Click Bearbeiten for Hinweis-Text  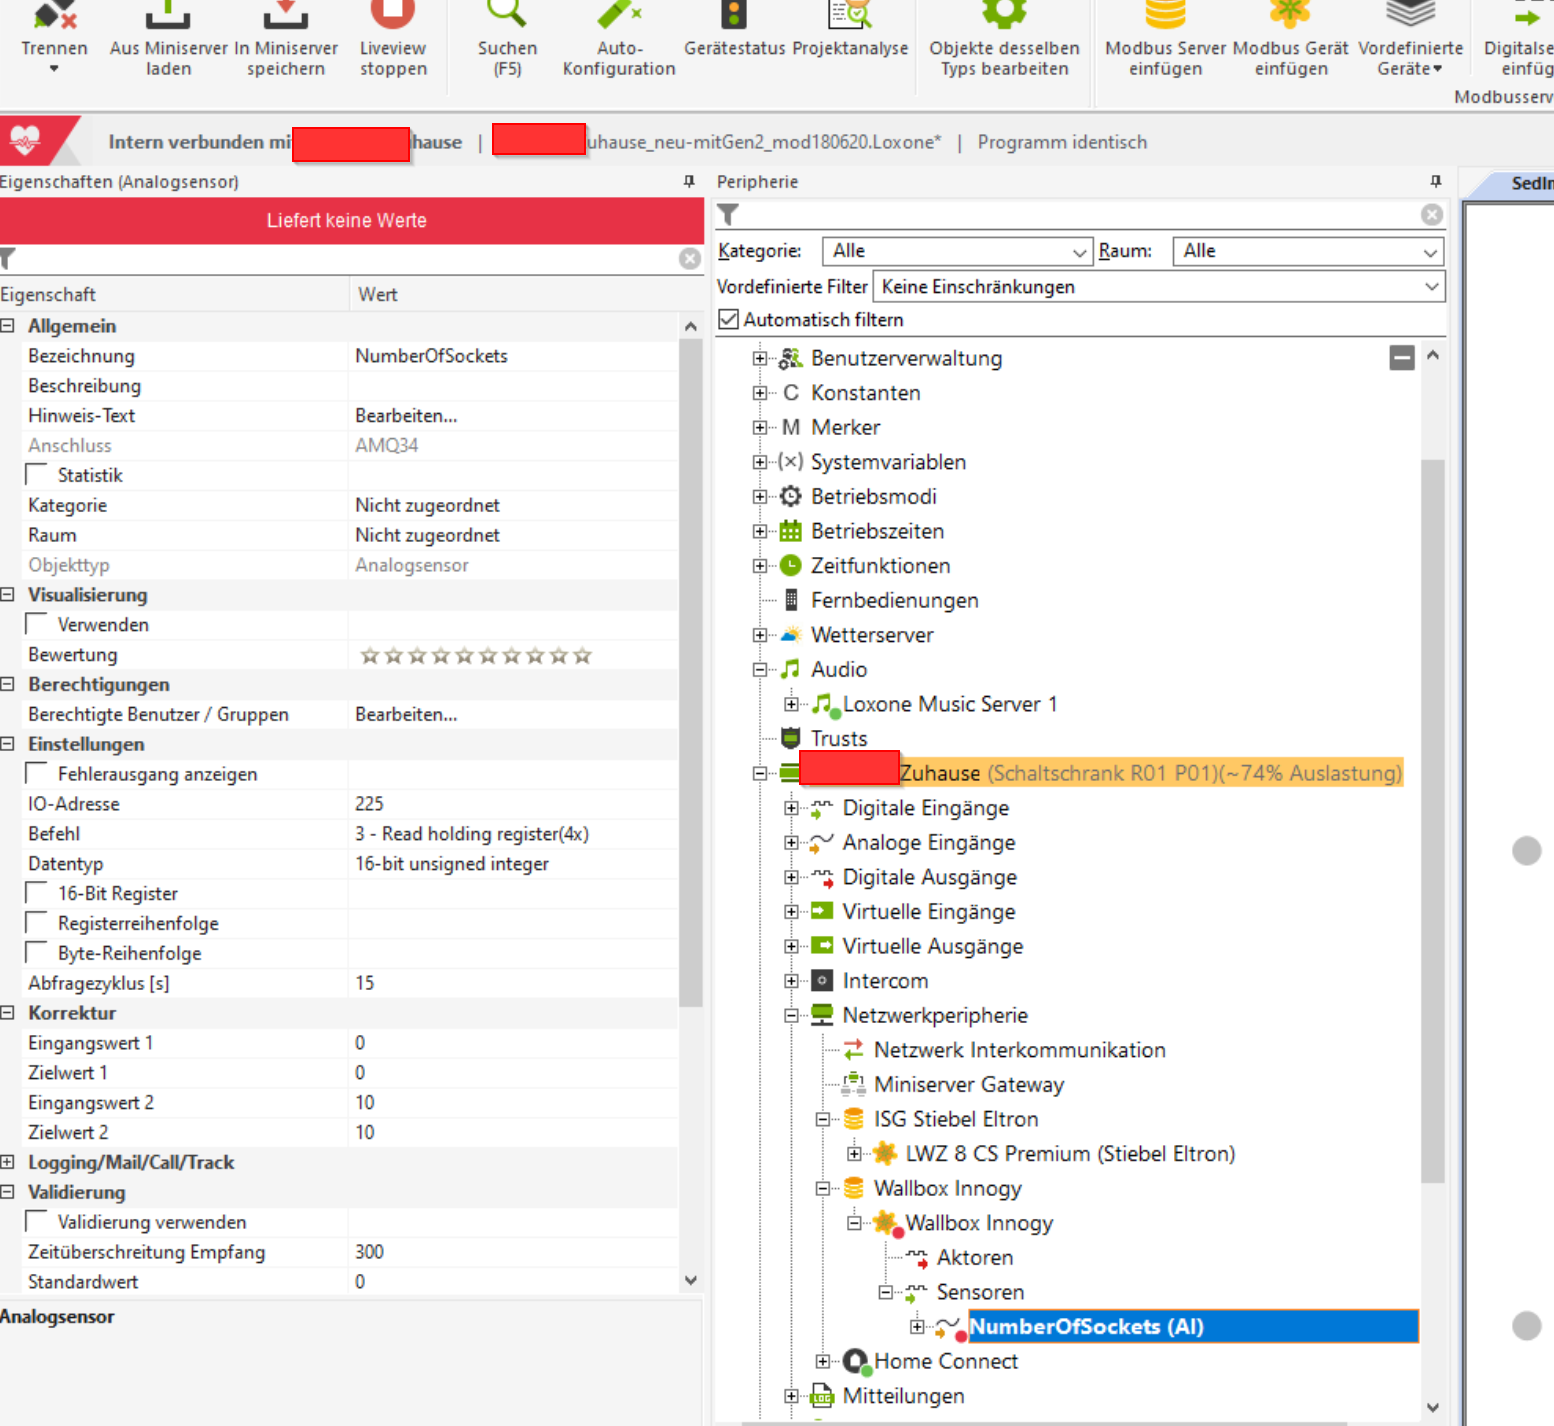(x=406, y=416)
